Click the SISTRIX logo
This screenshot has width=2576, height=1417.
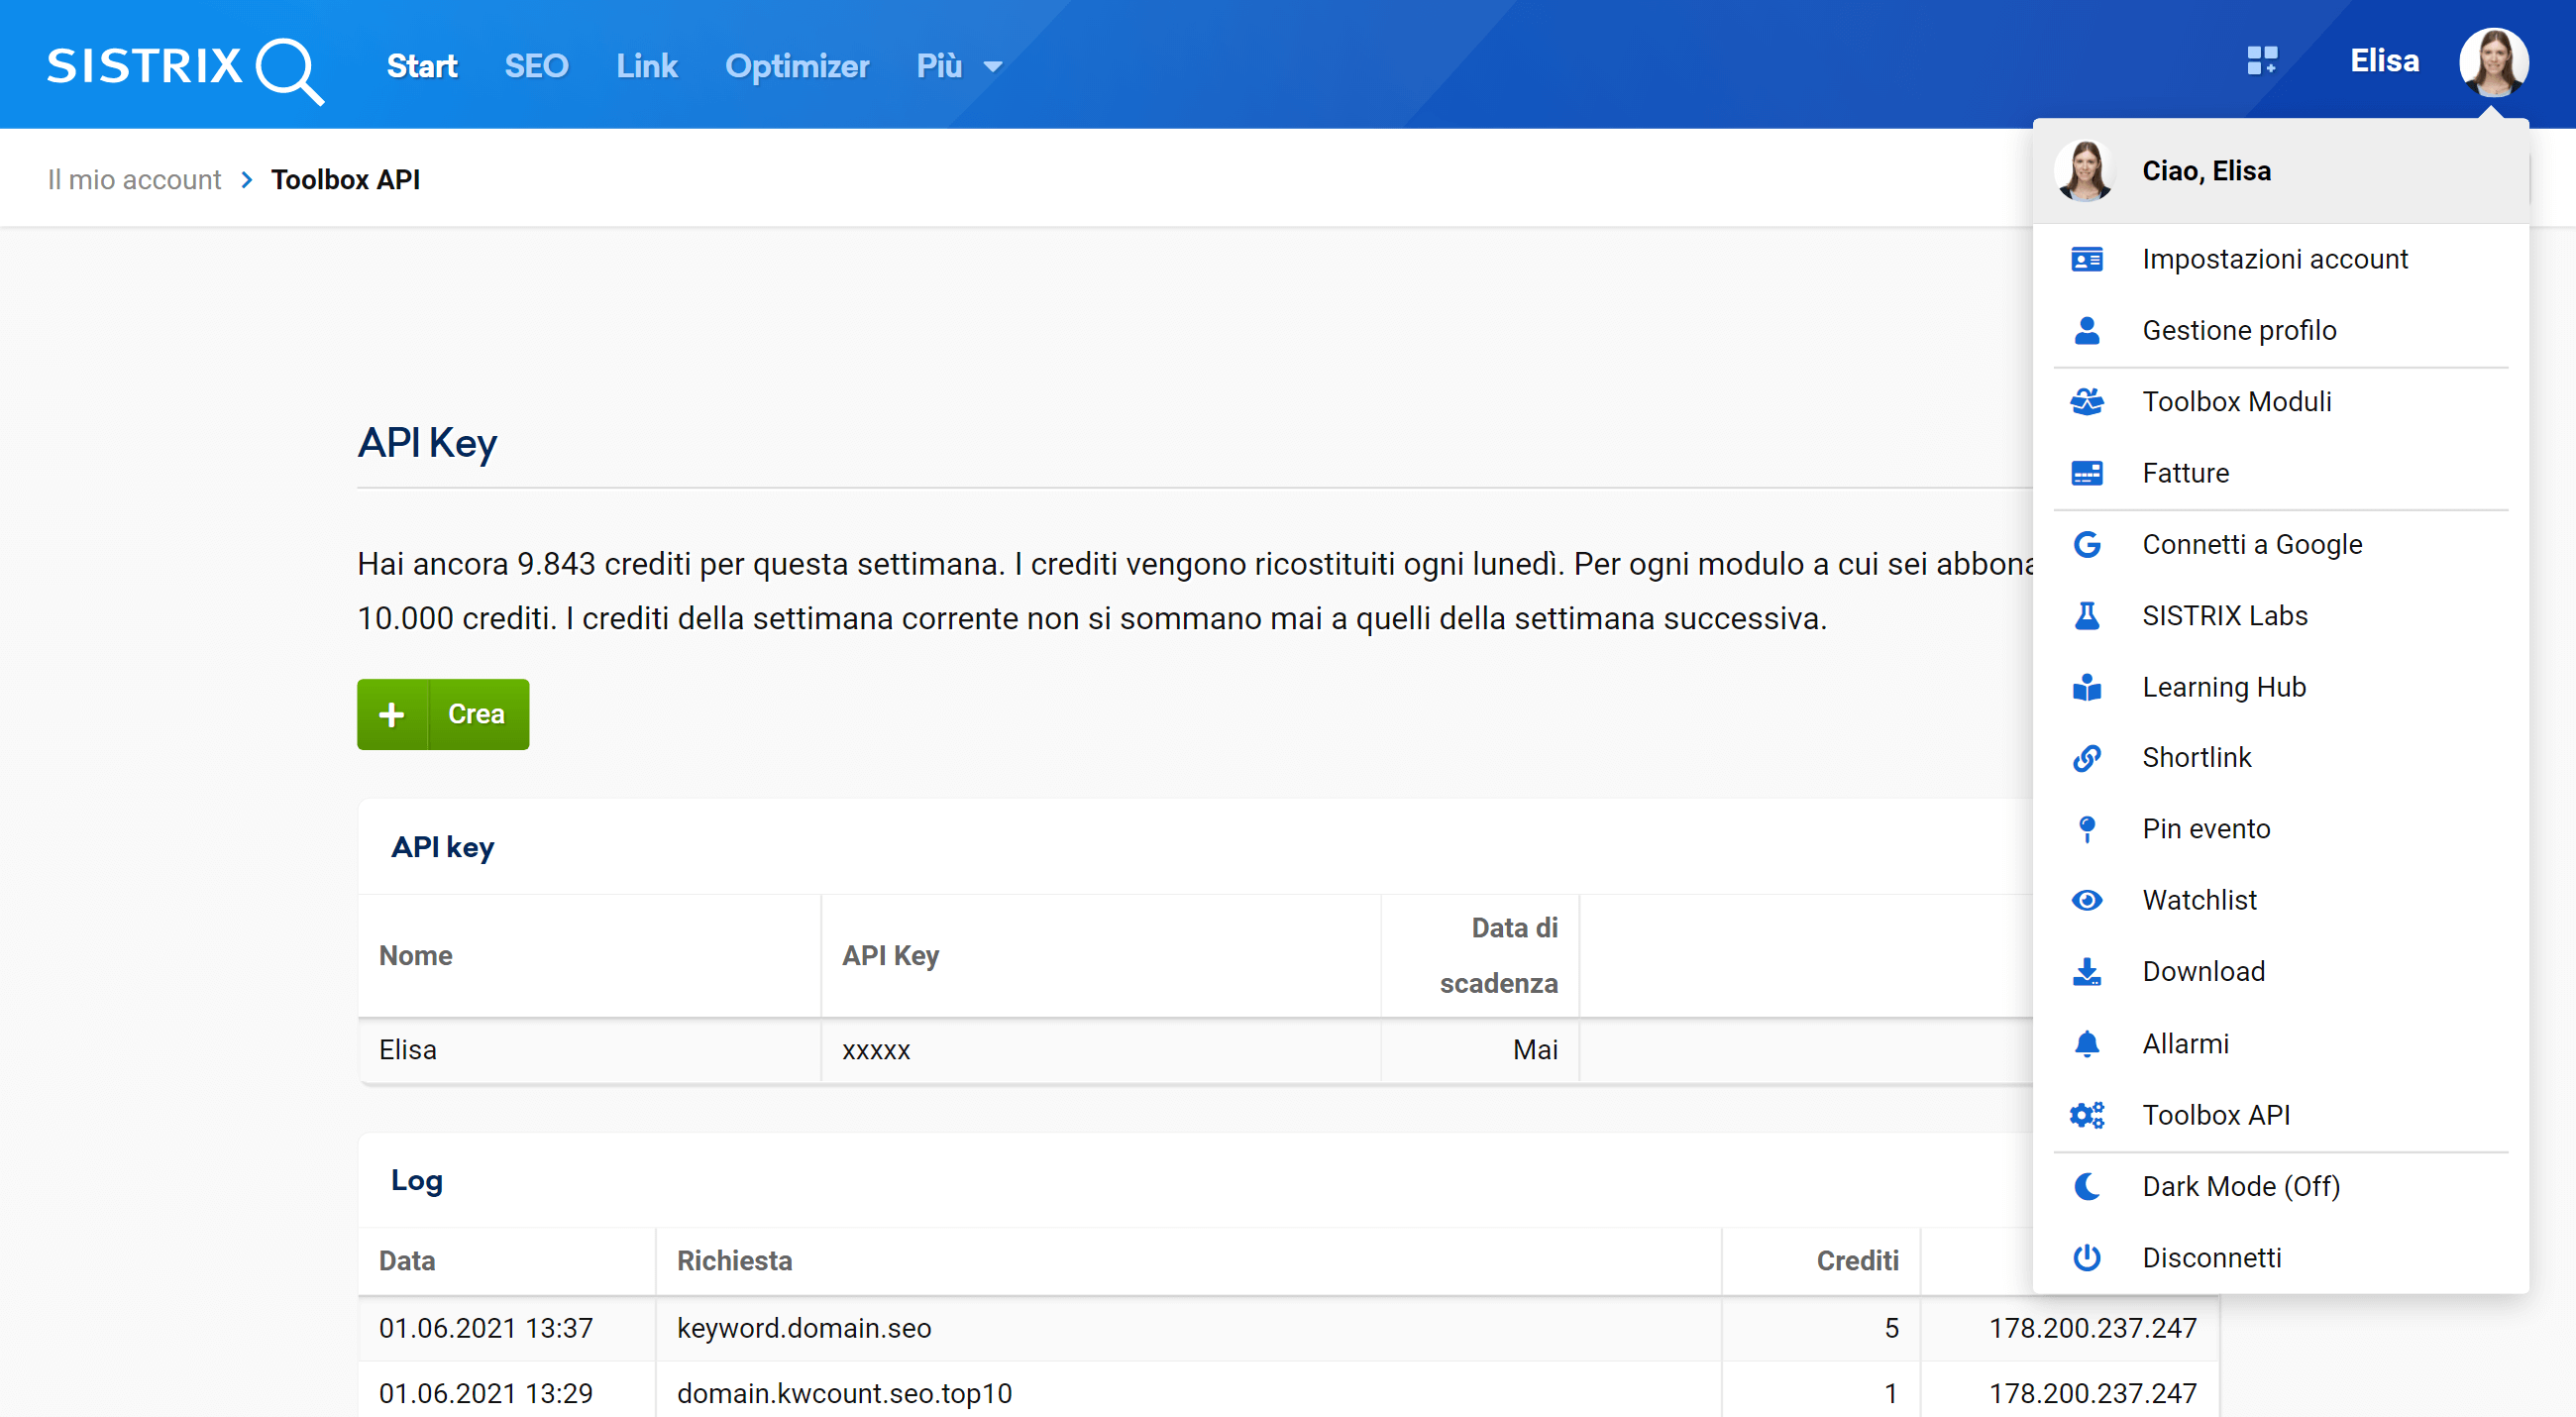(185, 69)
